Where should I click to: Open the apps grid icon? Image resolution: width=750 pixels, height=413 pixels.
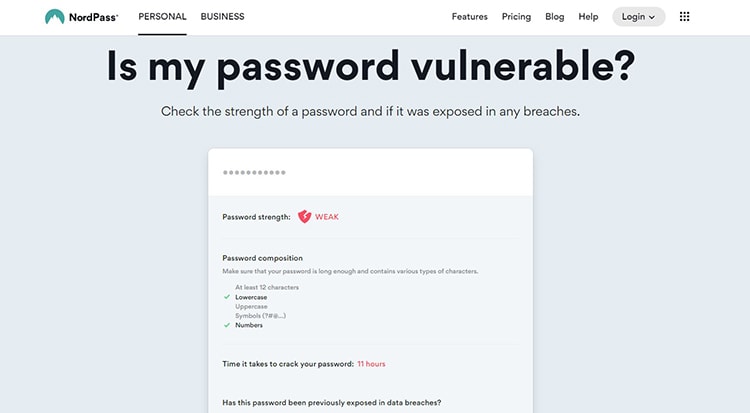(684, 17)
